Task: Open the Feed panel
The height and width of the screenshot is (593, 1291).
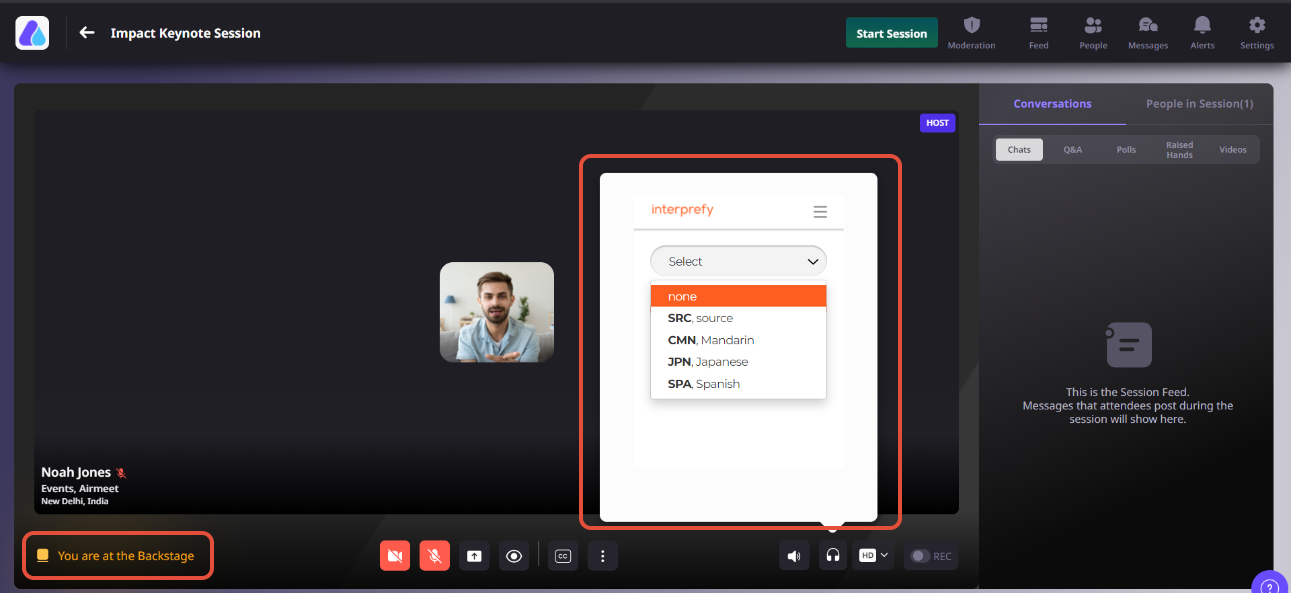Action: [x=1039, y=33]
